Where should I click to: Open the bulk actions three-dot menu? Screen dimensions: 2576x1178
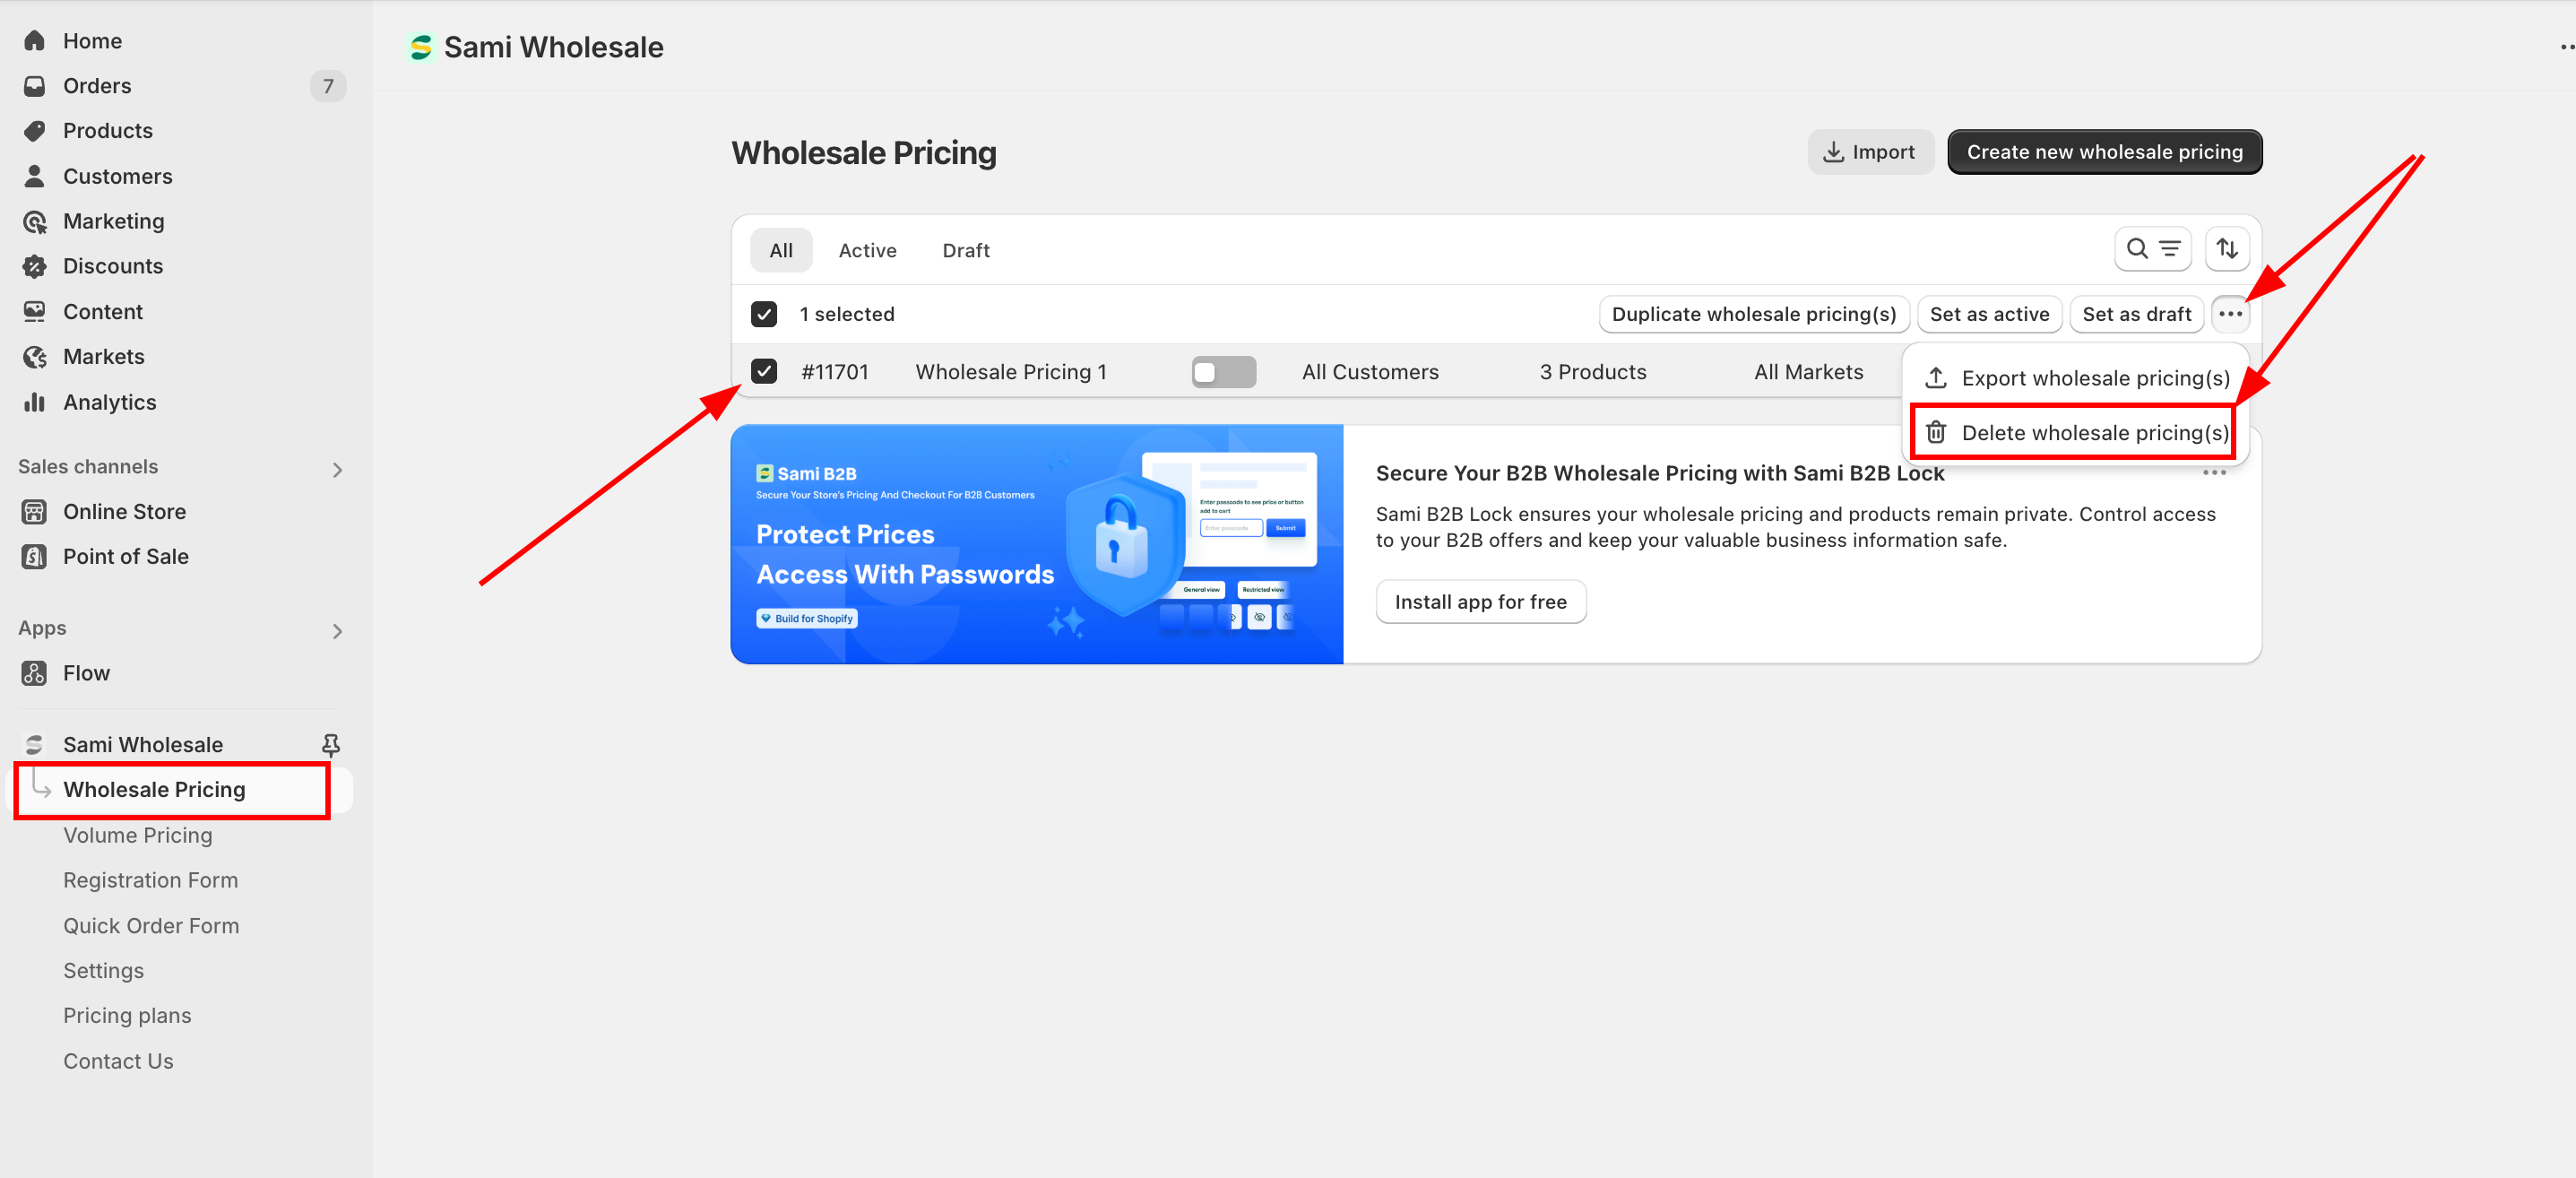tap(2229, 314)
